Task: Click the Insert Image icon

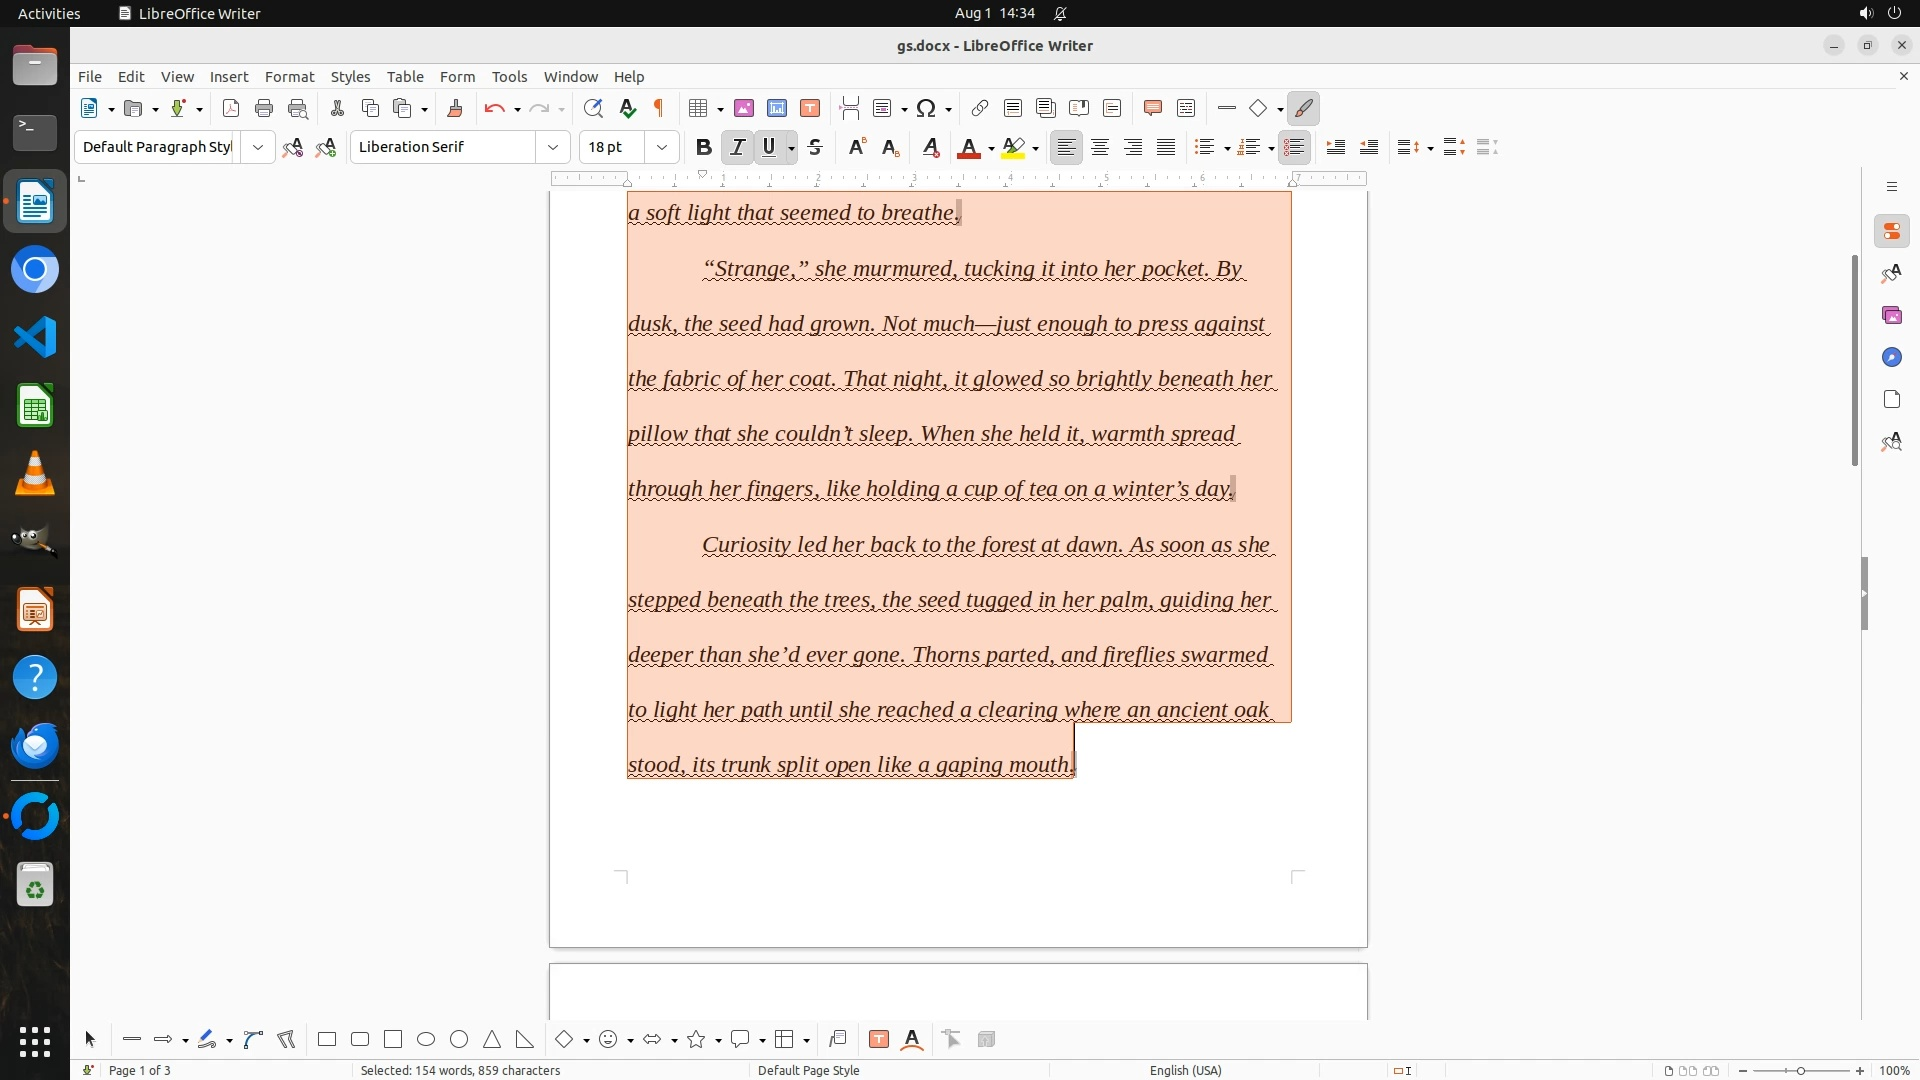Action: pos(743,108)
